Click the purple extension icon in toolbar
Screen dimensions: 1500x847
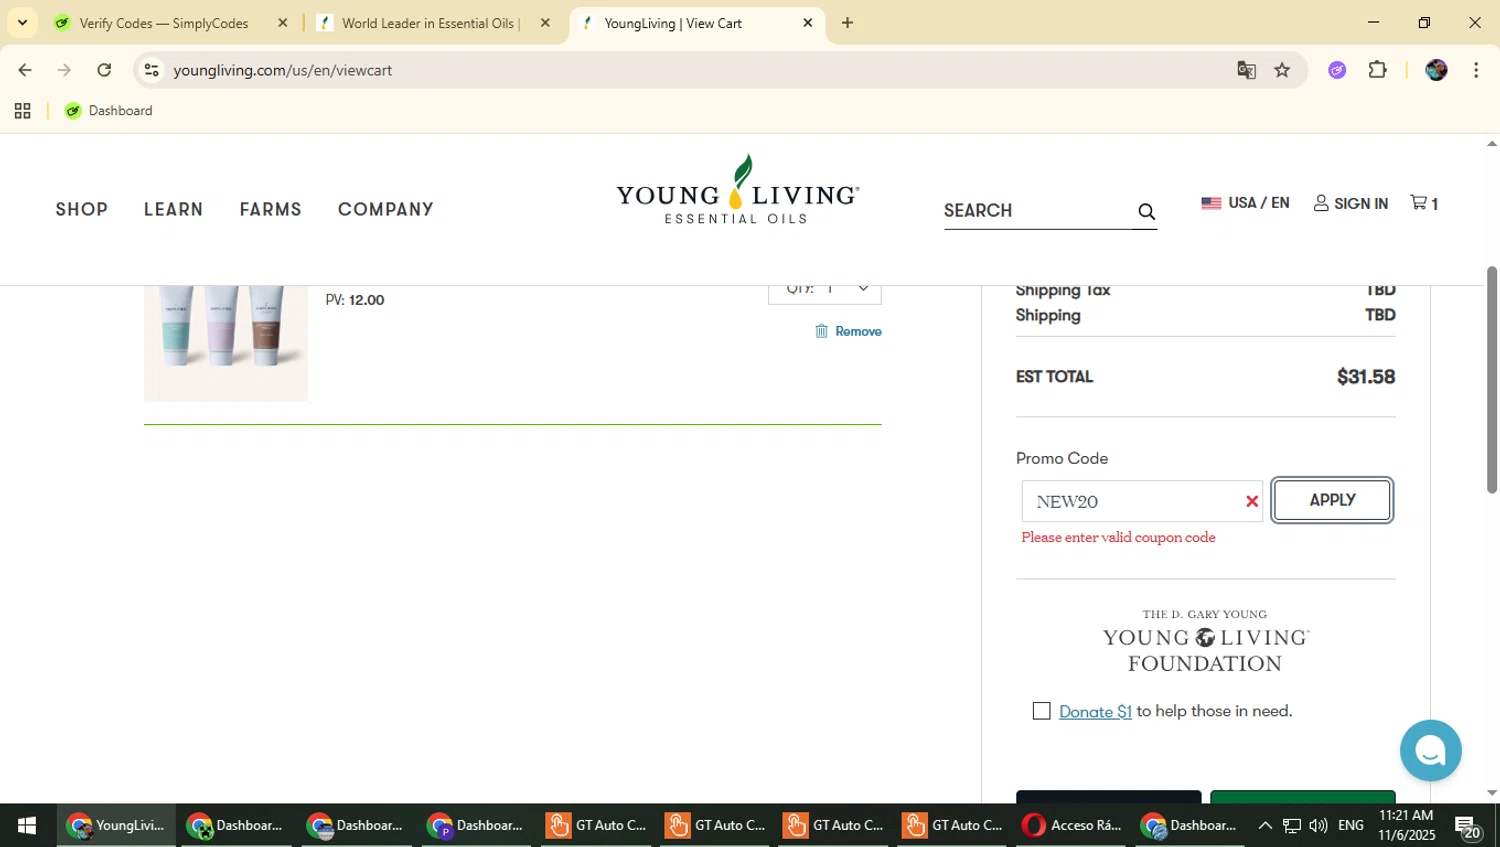(1337, 70)
